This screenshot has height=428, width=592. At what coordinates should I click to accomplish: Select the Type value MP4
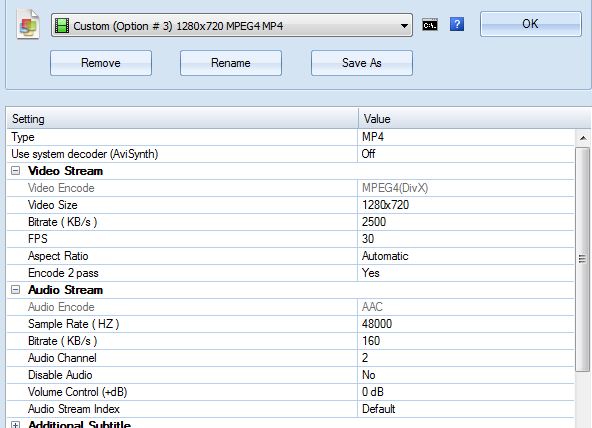[x=373, y=137]
